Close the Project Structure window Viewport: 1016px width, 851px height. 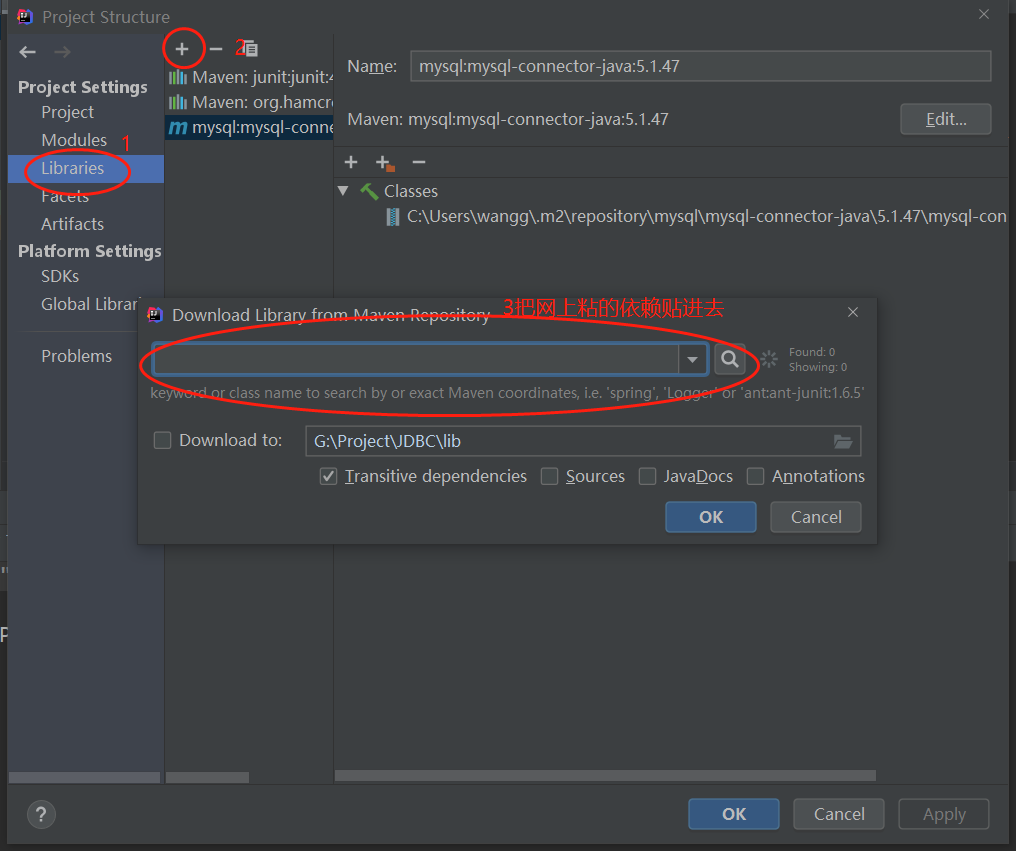click(x=984, y=14)
